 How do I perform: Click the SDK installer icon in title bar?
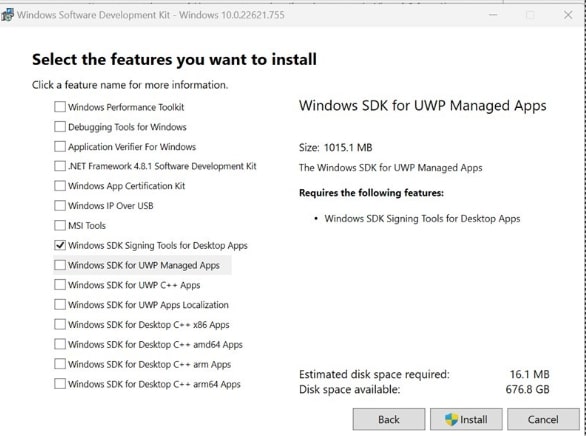click(7, 15)
